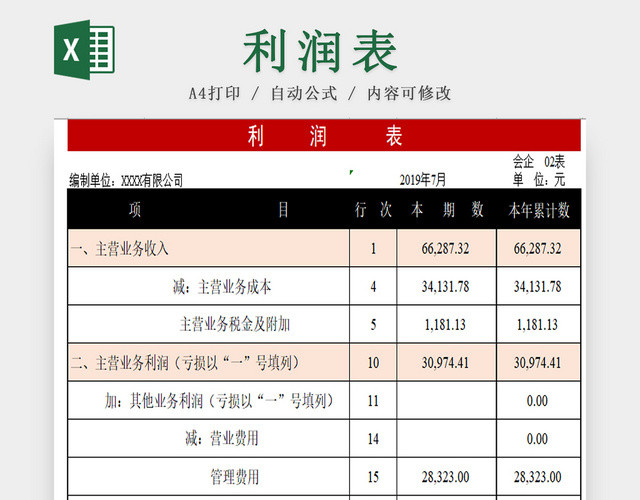Select row number 4 in the 行次 column
The width and height of the screenshot is (640, 500).
point(373,287)
